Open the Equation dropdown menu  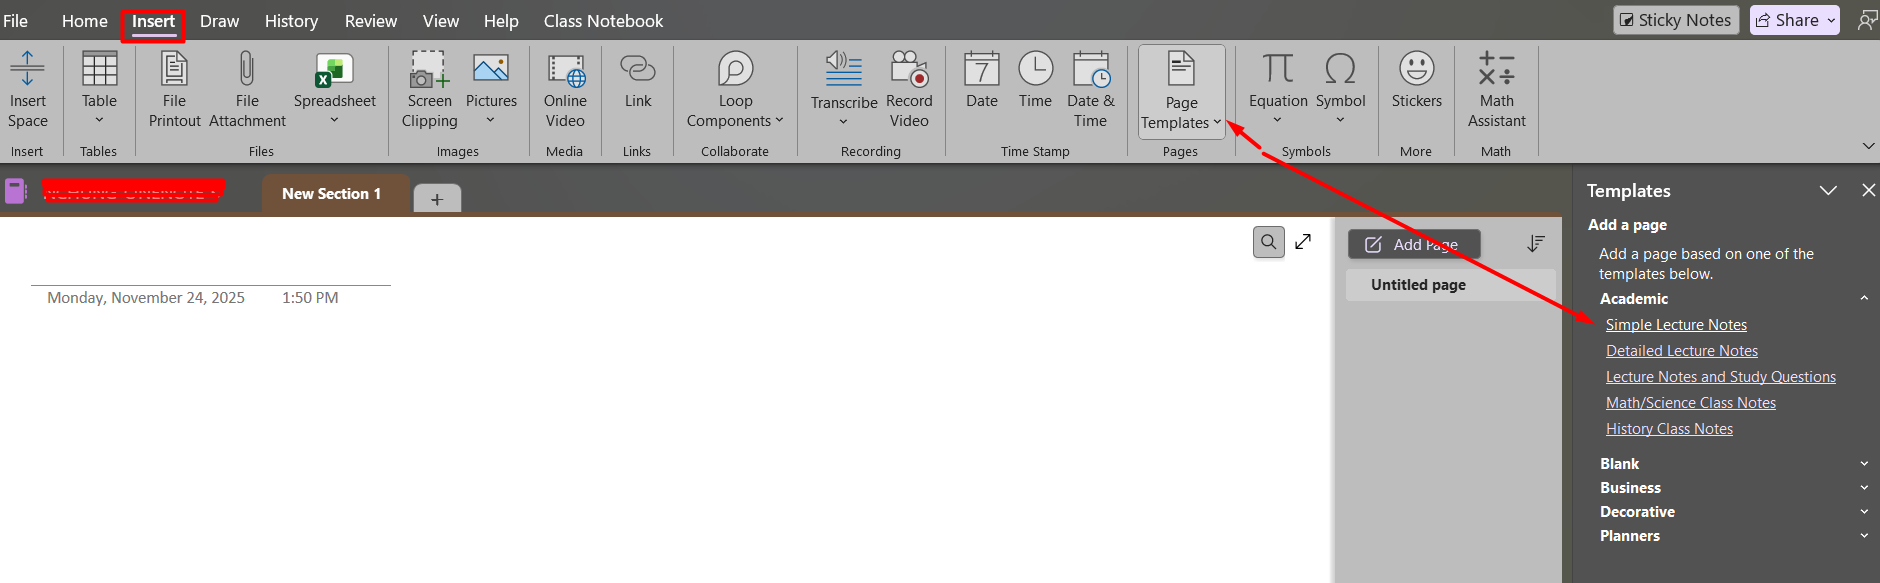pos(1277,121)
